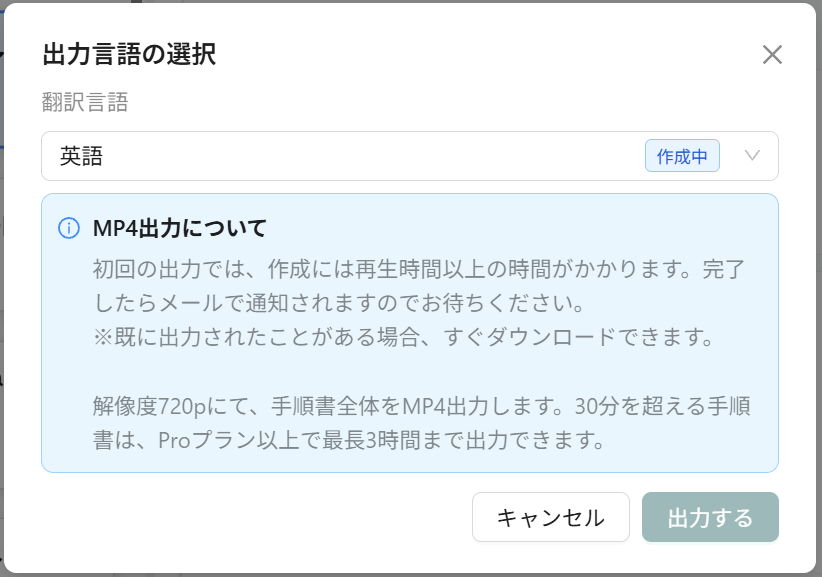The height and width of the screenshot is (577, 822).
Task: Select the 英語 value in the combo box
Action: click(81, 156)
